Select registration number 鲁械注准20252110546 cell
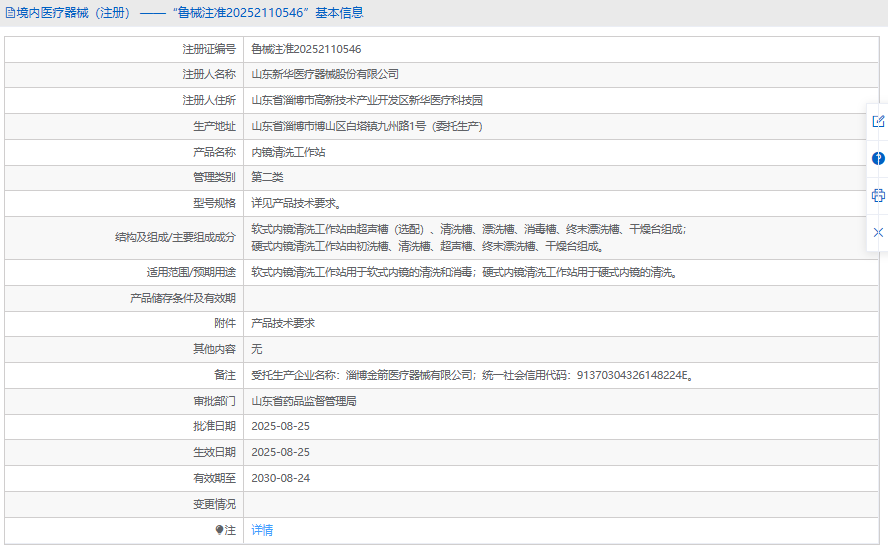The height and width of the screenshot is (551, 888). click(306, 49)
